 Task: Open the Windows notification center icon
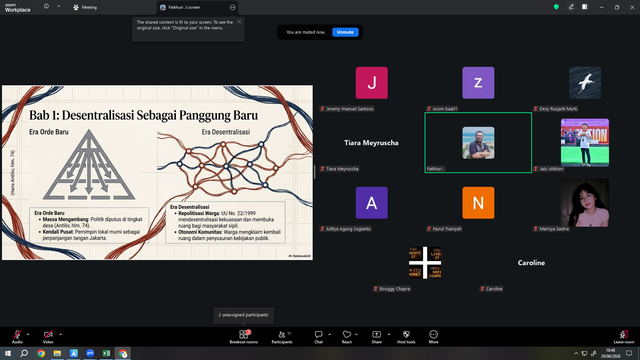click(629, 353)
